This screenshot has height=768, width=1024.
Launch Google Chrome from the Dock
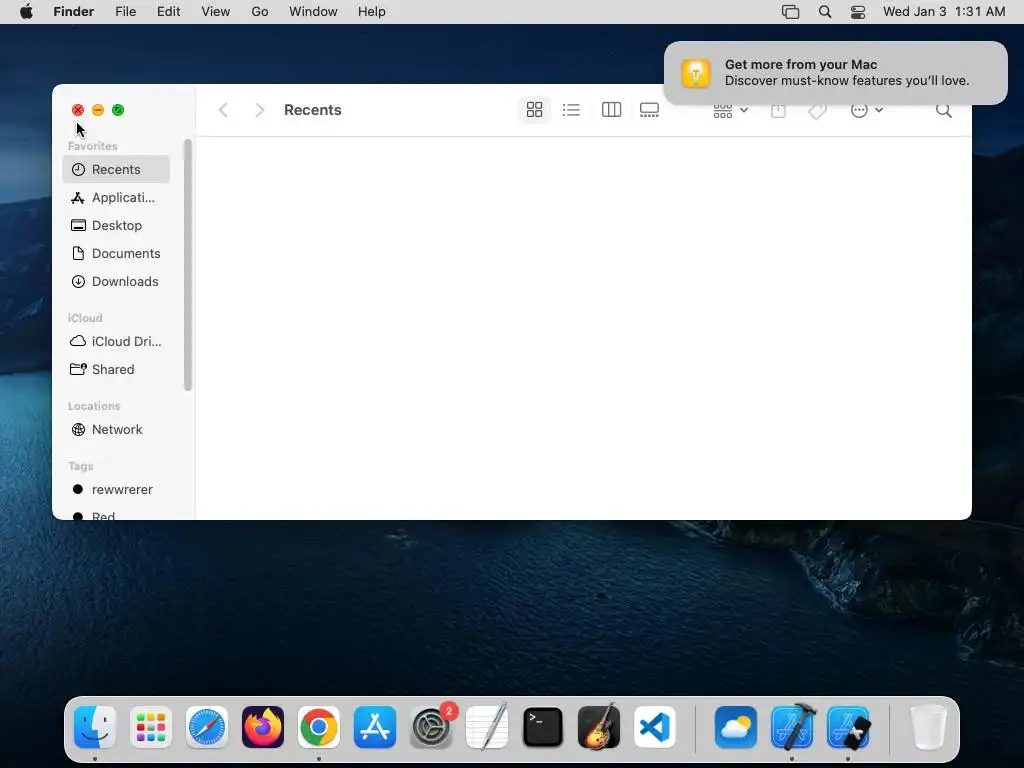(319, 727)
